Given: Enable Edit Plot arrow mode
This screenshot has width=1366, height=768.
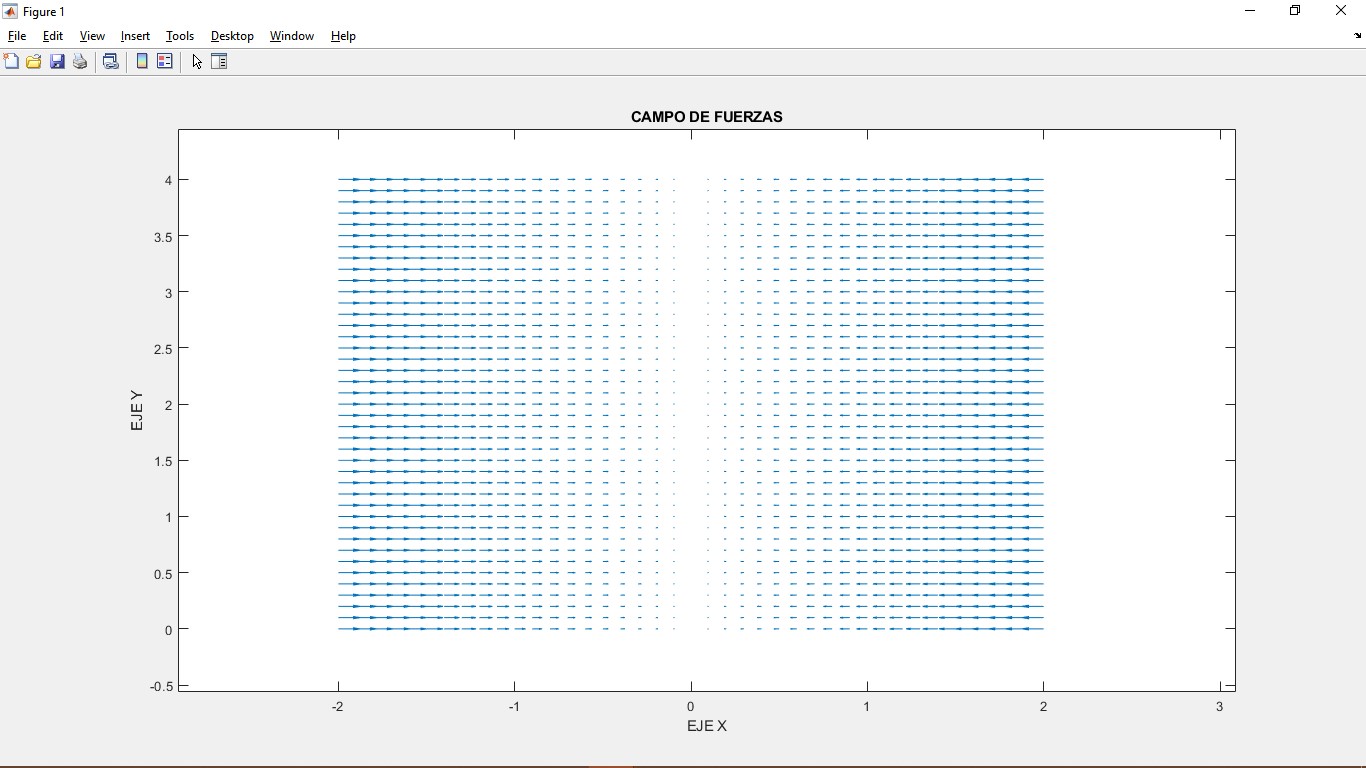Looking at the screenshot, I should click(x=197, y=62).
